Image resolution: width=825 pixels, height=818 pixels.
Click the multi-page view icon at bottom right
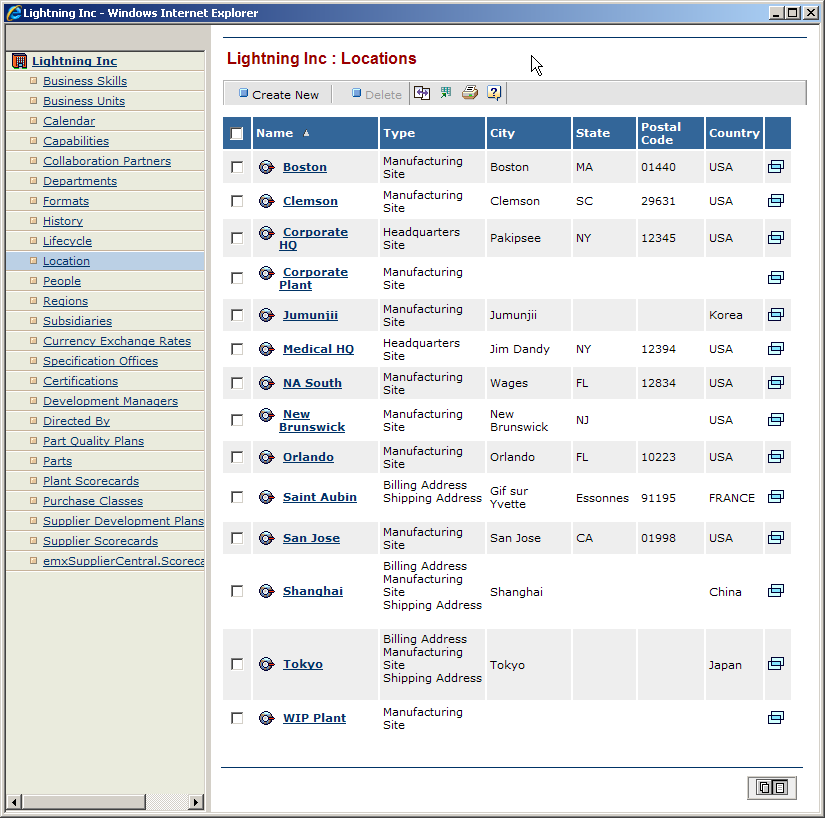[772, 787]
